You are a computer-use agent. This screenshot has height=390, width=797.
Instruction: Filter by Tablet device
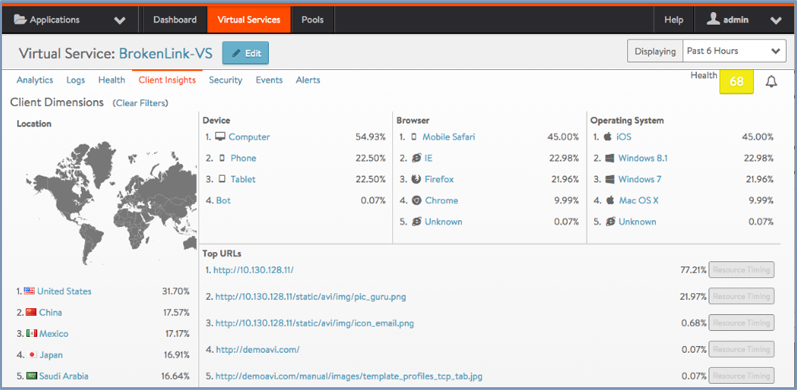point(243,179)
